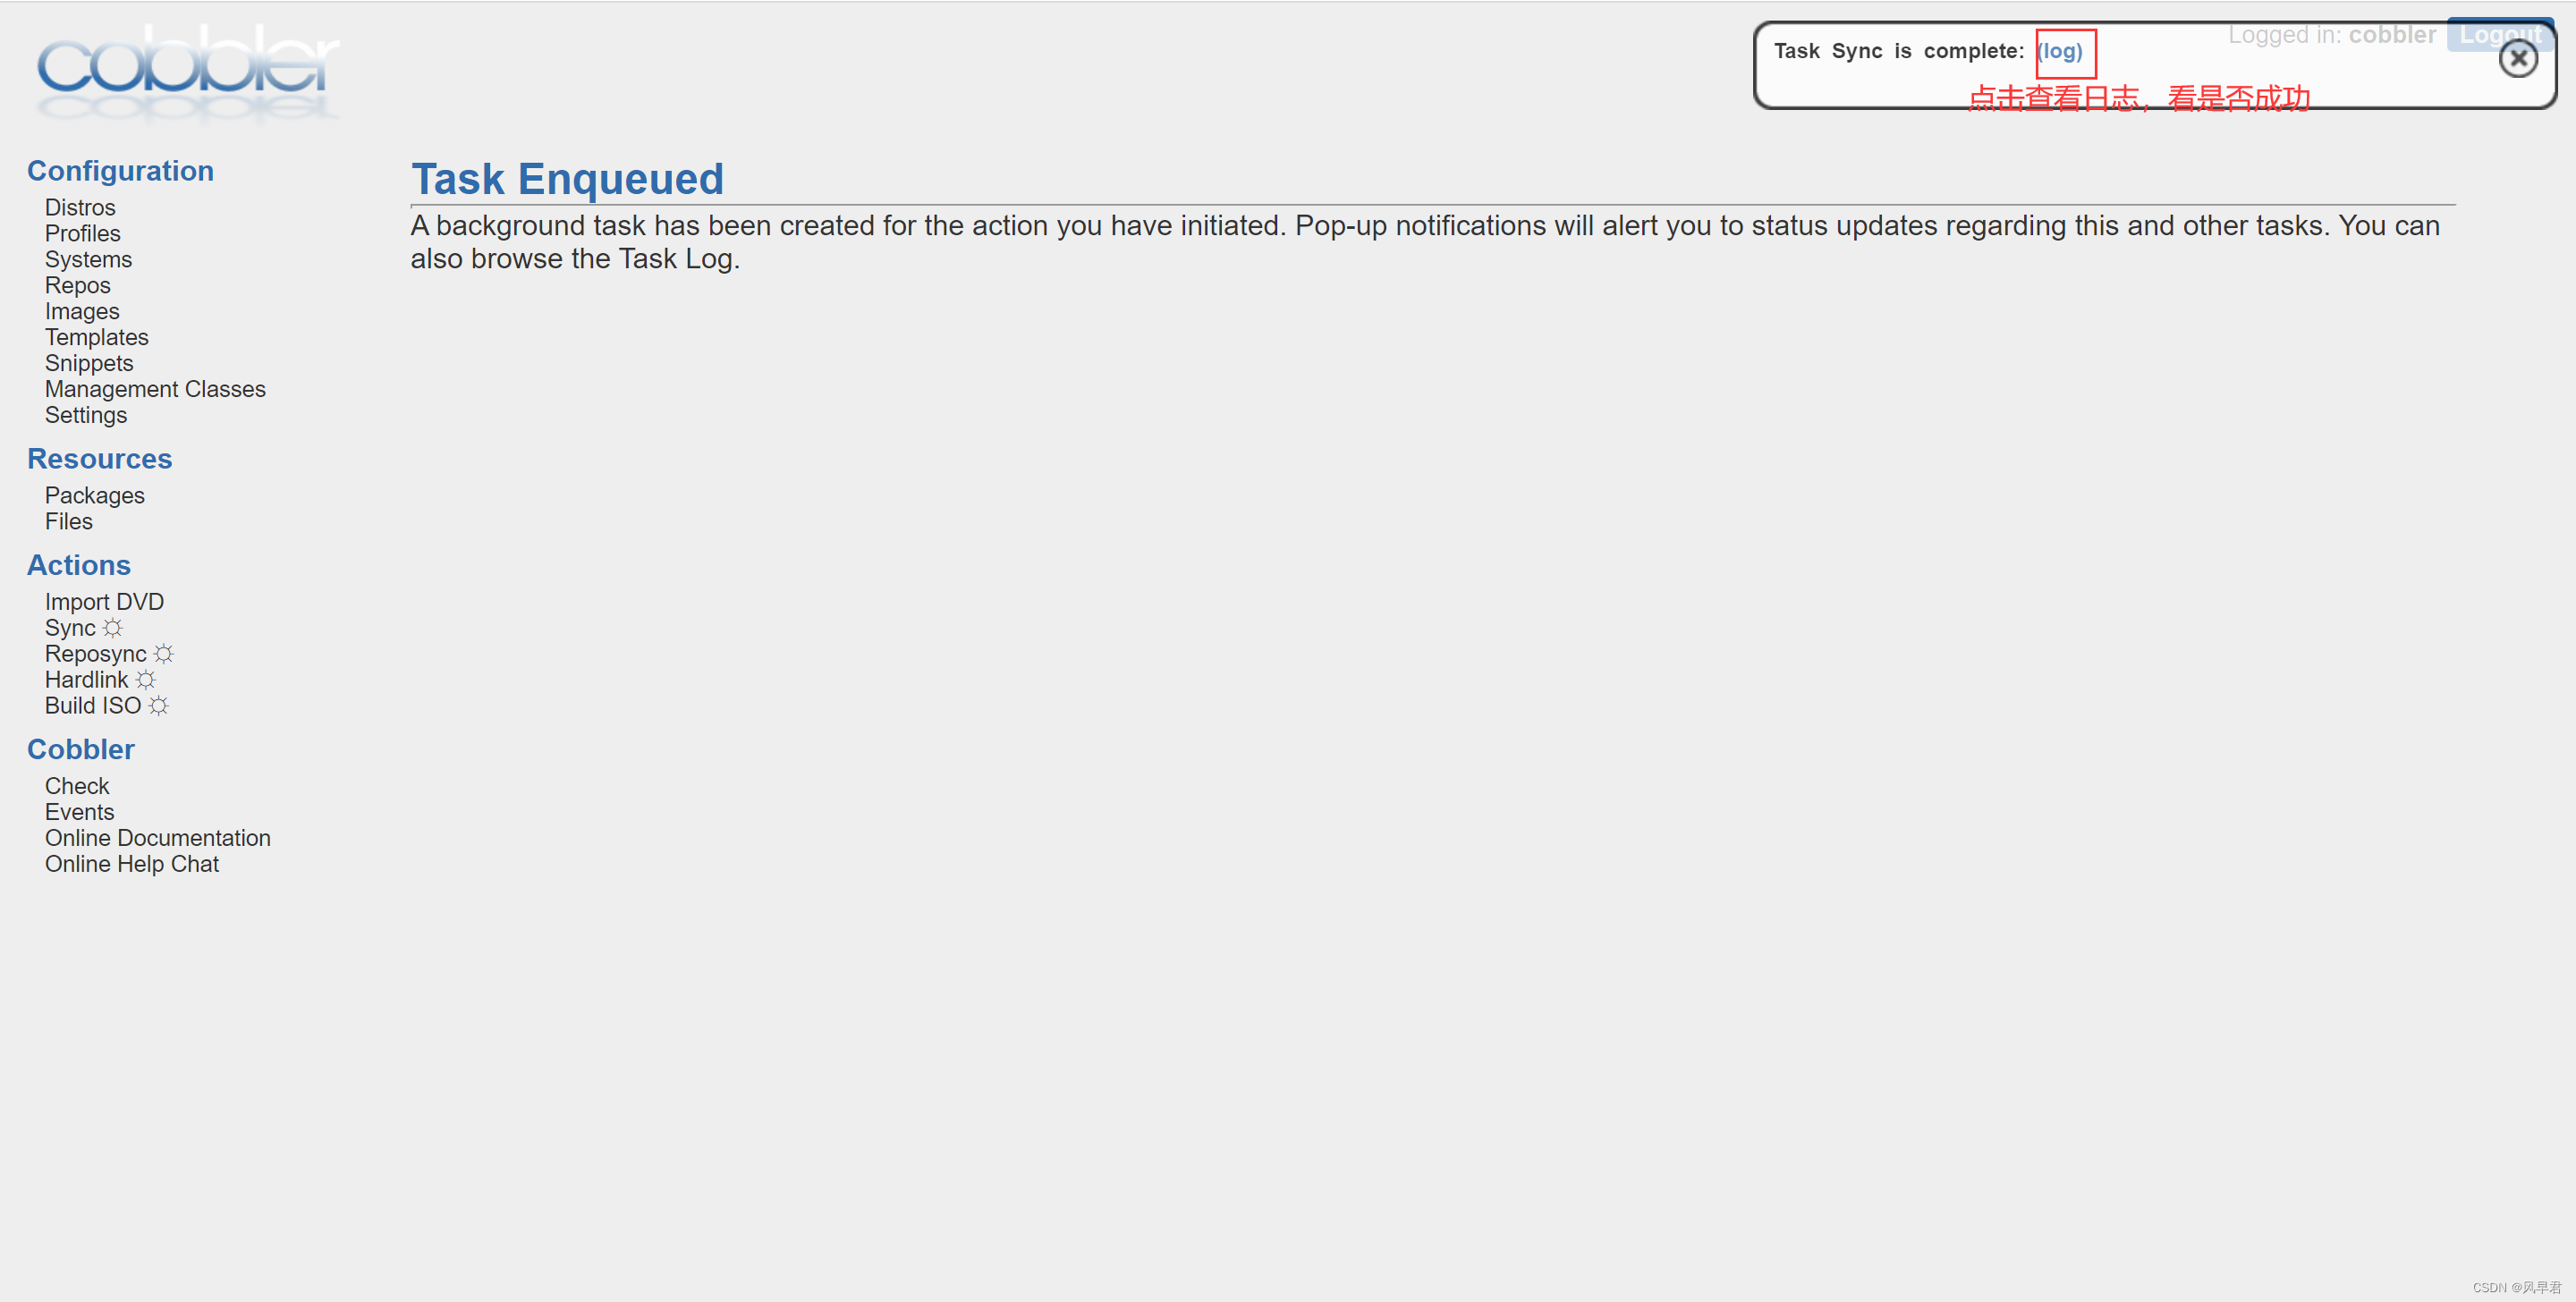Open the sync task log link

[x=2059, y=51]
